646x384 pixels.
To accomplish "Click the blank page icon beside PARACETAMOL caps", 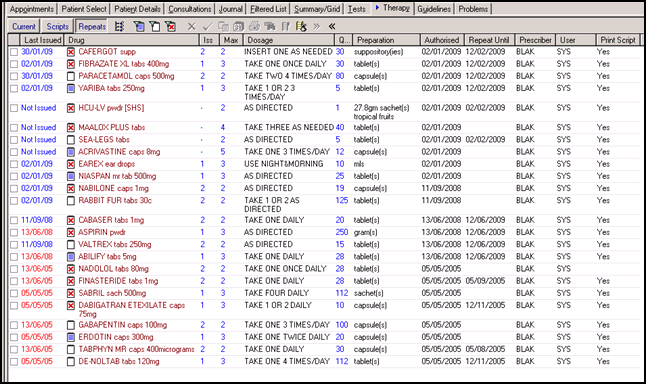I will [x=71, y=76].
